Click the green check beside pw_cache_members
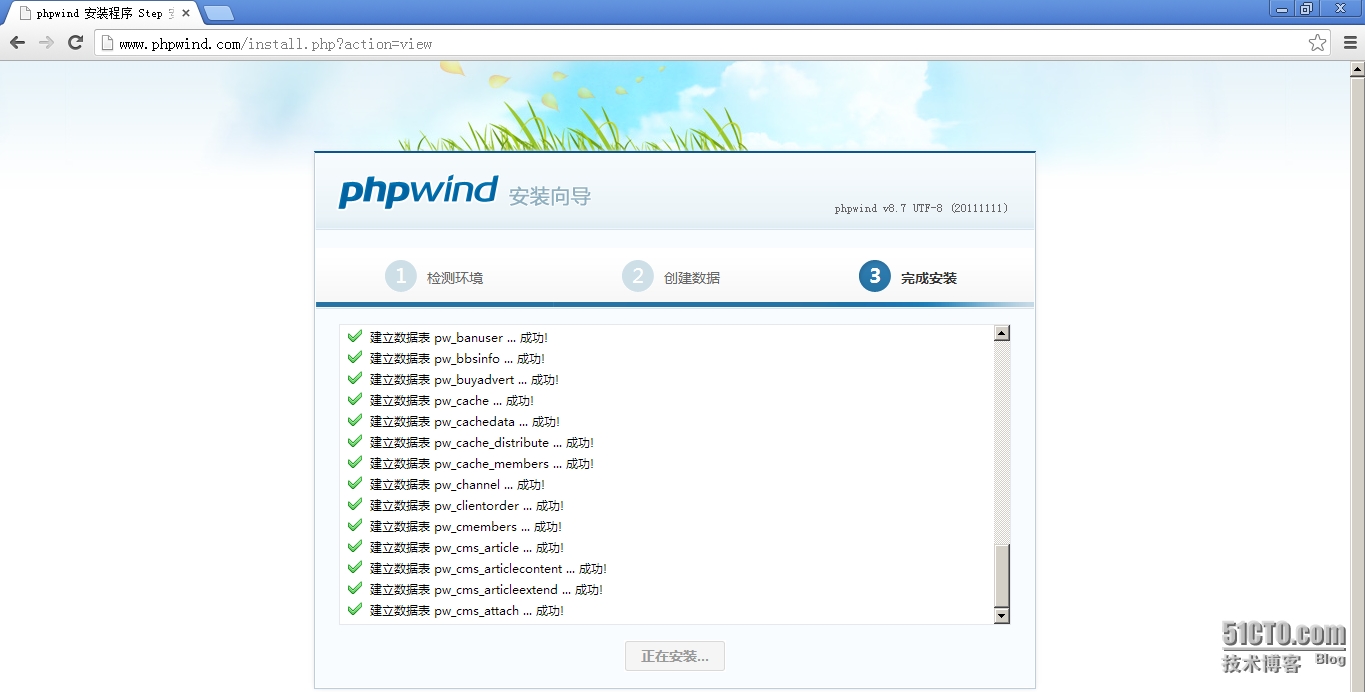The width and height of the screenshot is (1365, 692). pyautogui.click(x=355, y=462)
